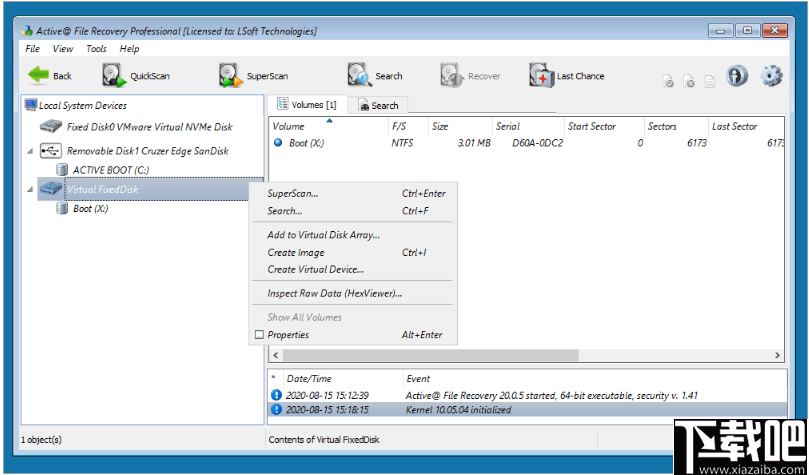Click Fixed Disk0 VMware drive icon
The height and width of the screenshot is (475, 809).
(x=51, y=126)
